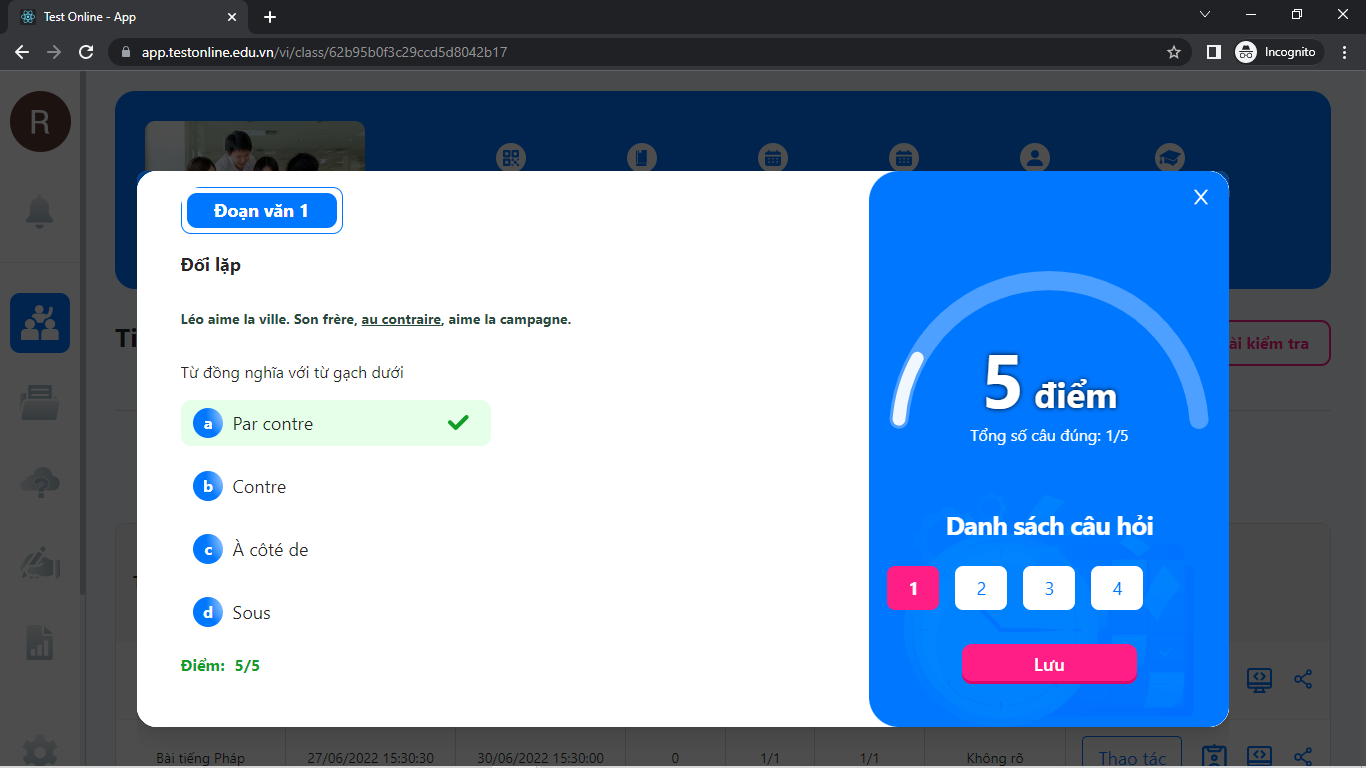
Task: Click the Bài tiếng Pháp table cell
Action: coord(200,758)
